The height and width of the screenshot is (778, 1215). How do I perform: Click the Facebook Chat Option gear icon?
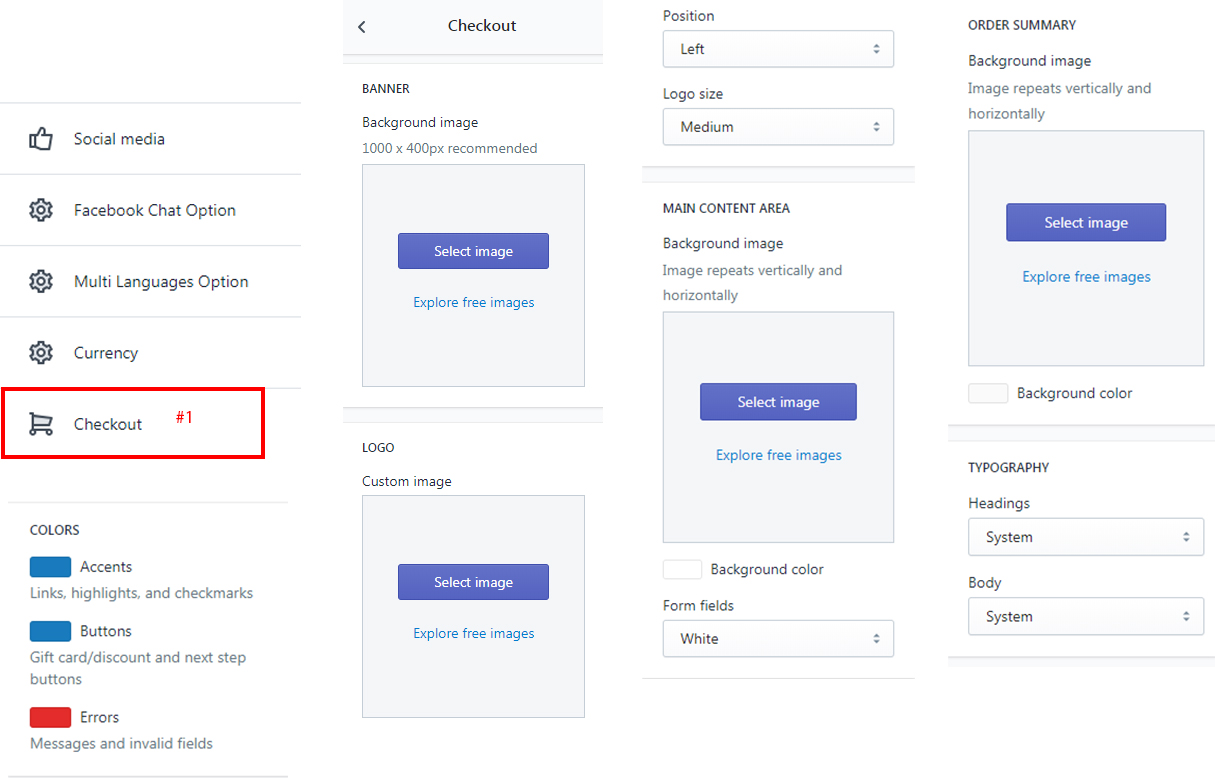pyautogui.click(x=41, y=210)
